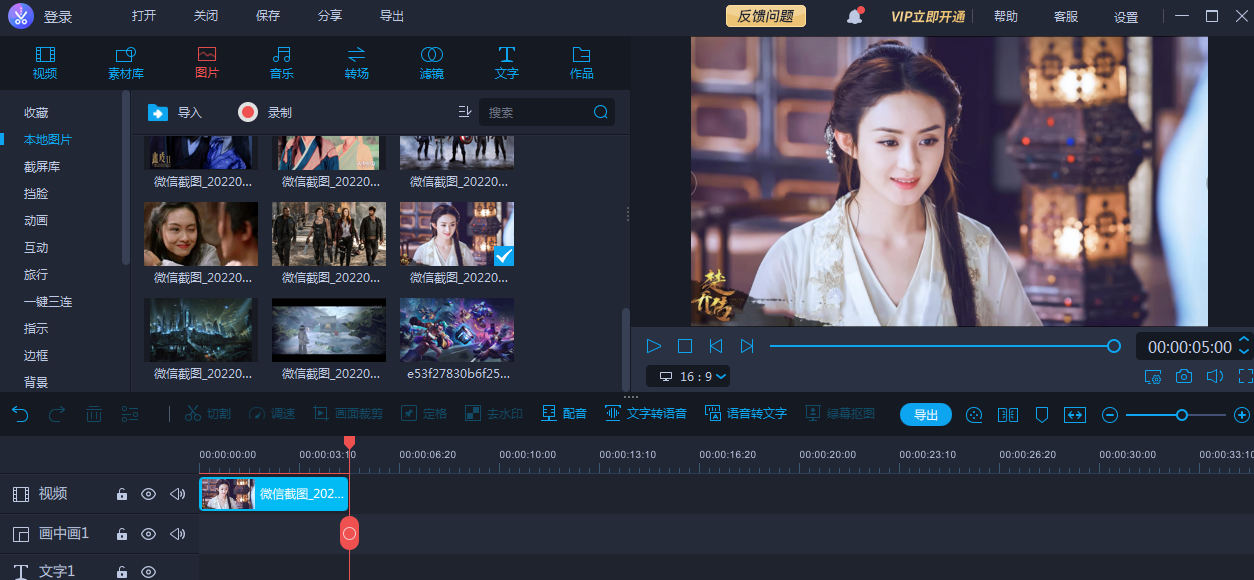Switch to the 转场 transitions tab
1254x580 pixels.
(357, 62)
